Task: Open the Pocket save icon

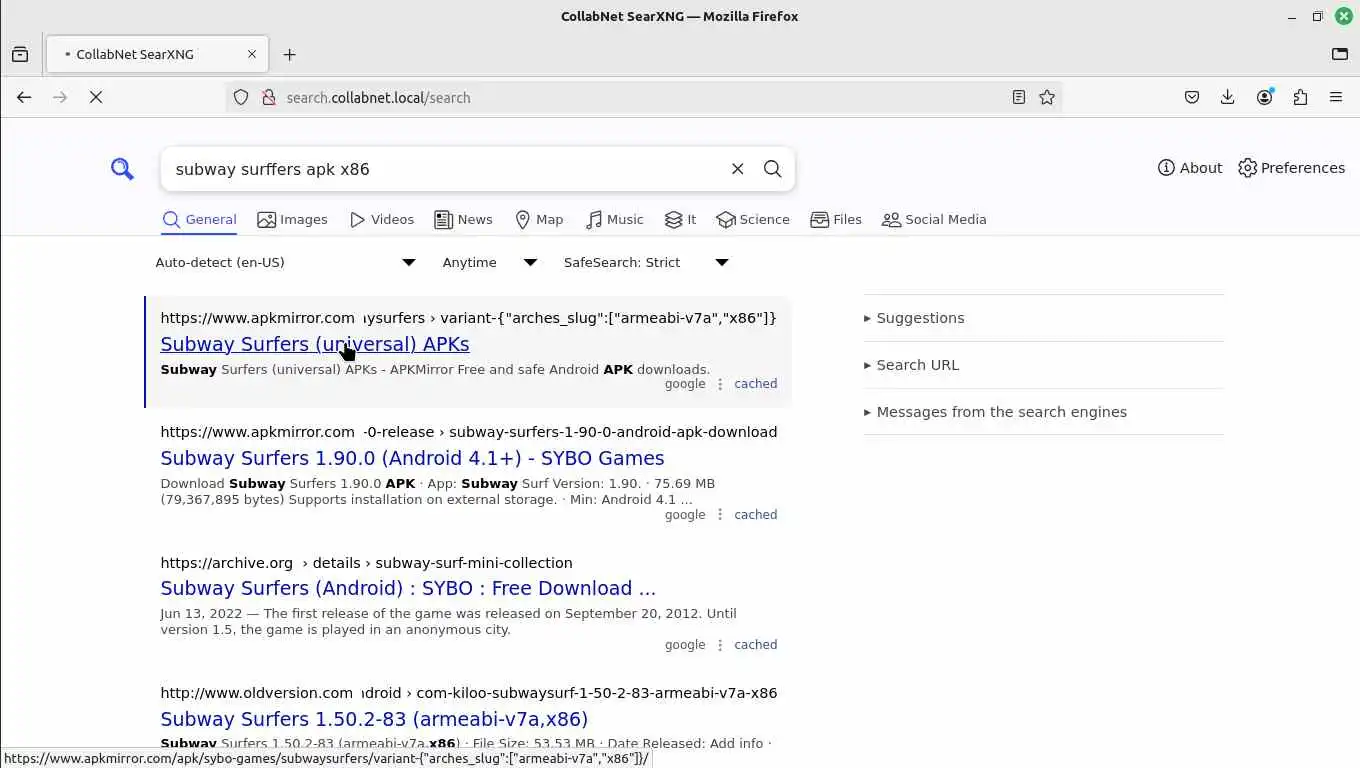Action: [1192, 97]
